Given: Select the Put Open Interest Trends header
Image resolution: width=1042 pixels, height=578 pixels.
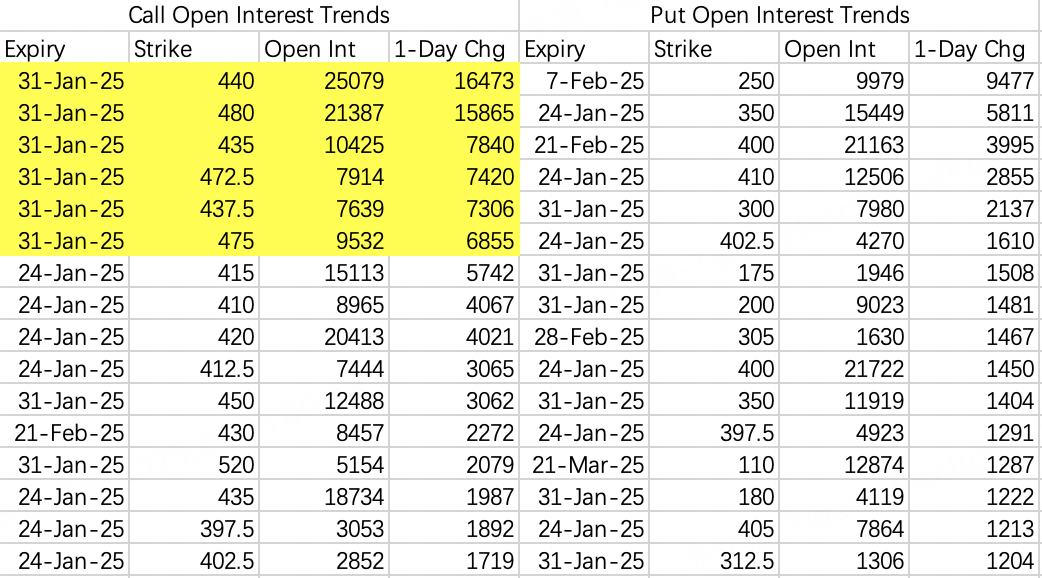Looking at the screenshot, I should pos(780,15).
